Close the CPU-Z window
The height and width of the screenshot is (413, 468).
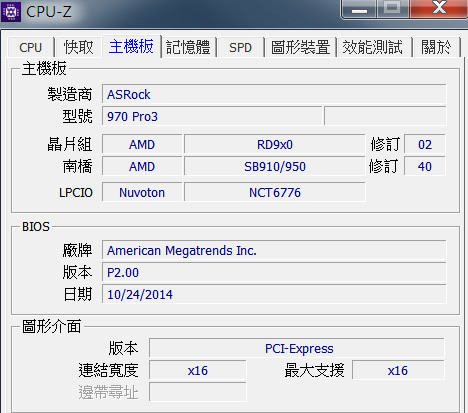click(x=439, y=9)
